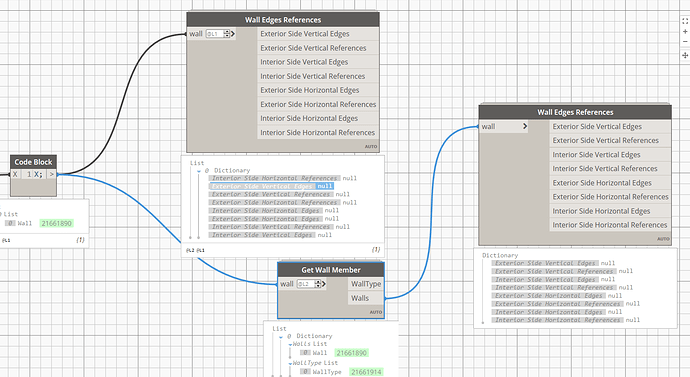The width and height of the screenshot is (690, 377).
Task: Click WallType element ID 21661914
Action: pyautogui.click(x=366, y=372)
